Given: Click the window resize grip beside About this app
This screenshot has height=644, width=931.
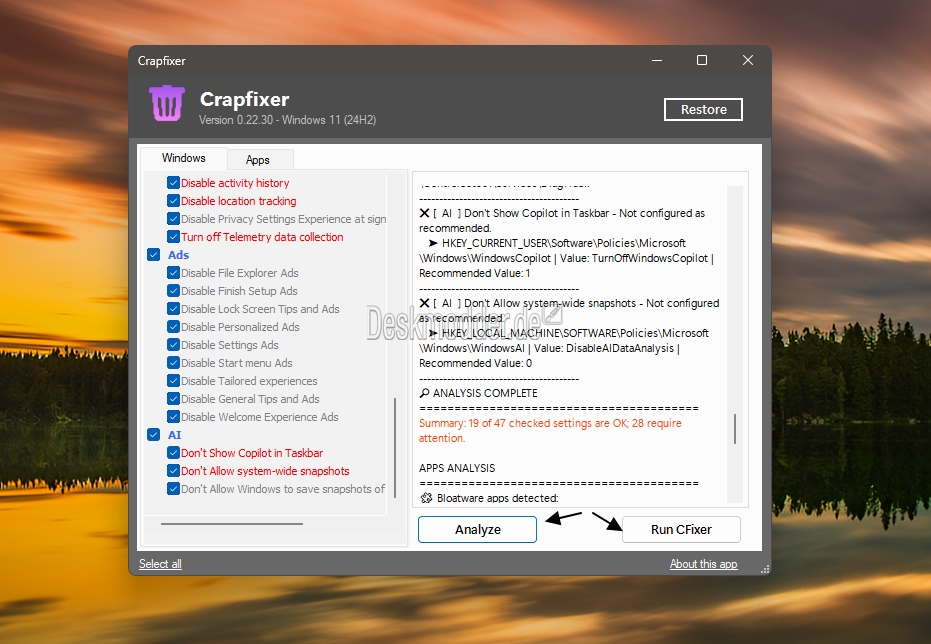Looking at the screenshot, I should 765,569.
